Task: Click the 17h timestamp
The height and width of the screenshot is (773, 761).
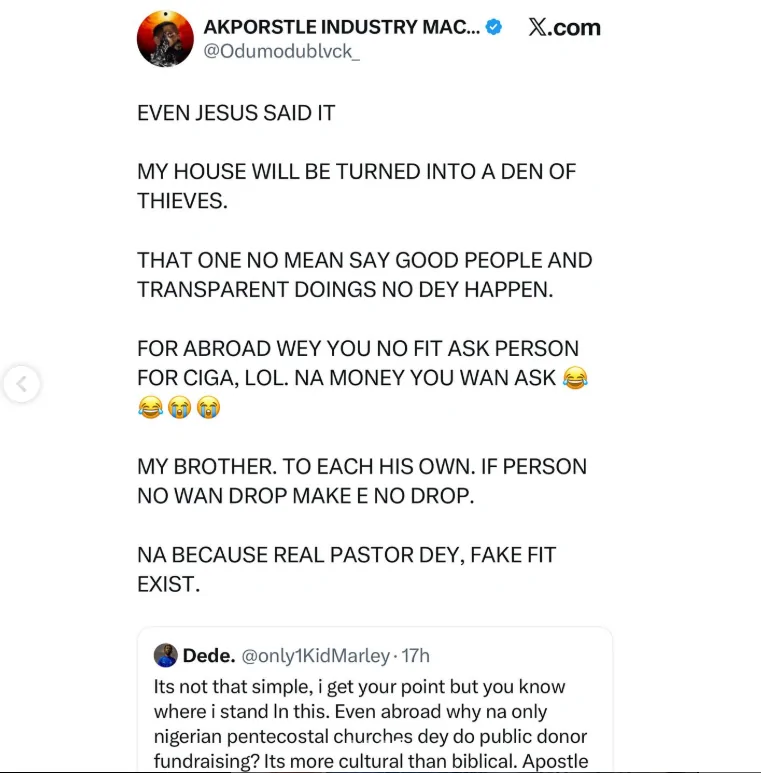Action: click(x=413, y=656)
